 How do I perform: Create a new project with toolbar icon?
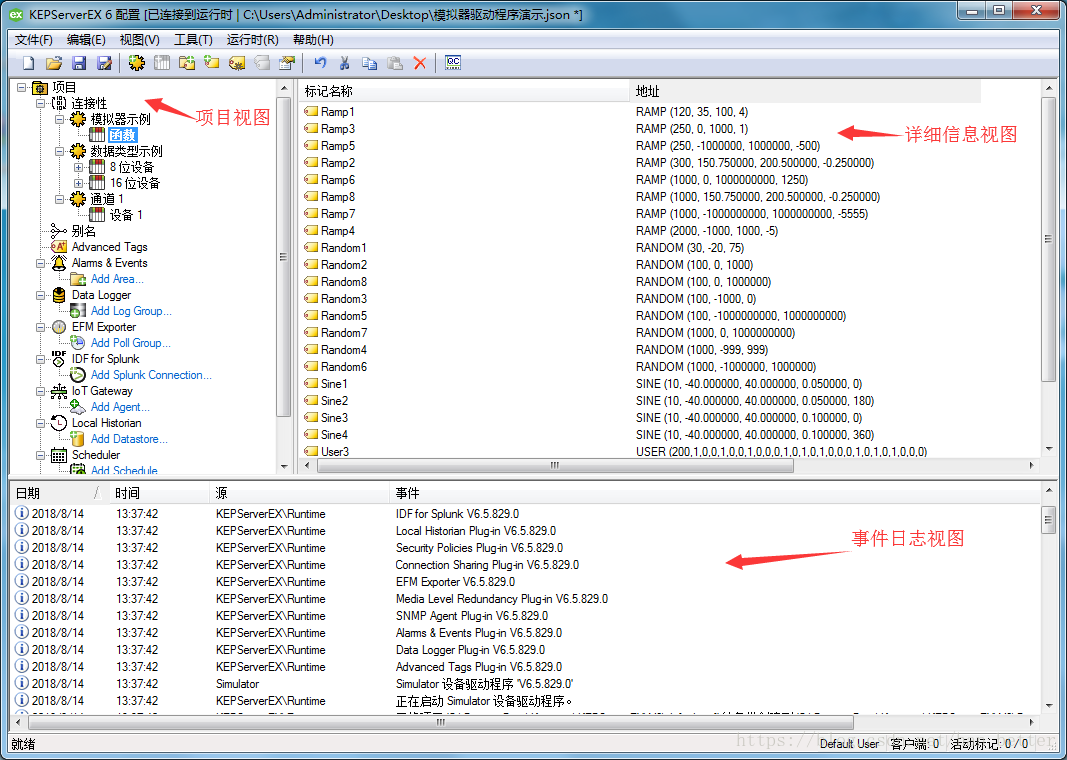point(29,63)
